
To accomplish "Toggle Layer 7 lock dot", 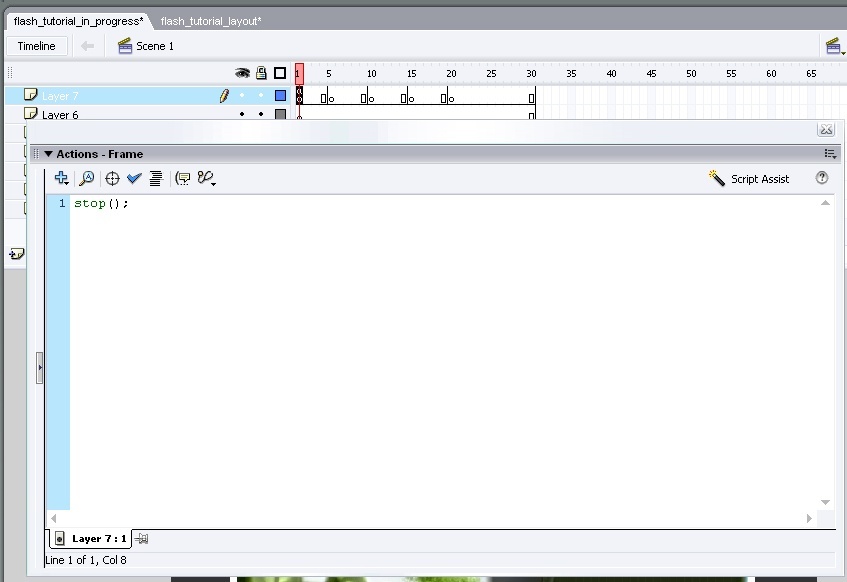I will tap(261, 95).
